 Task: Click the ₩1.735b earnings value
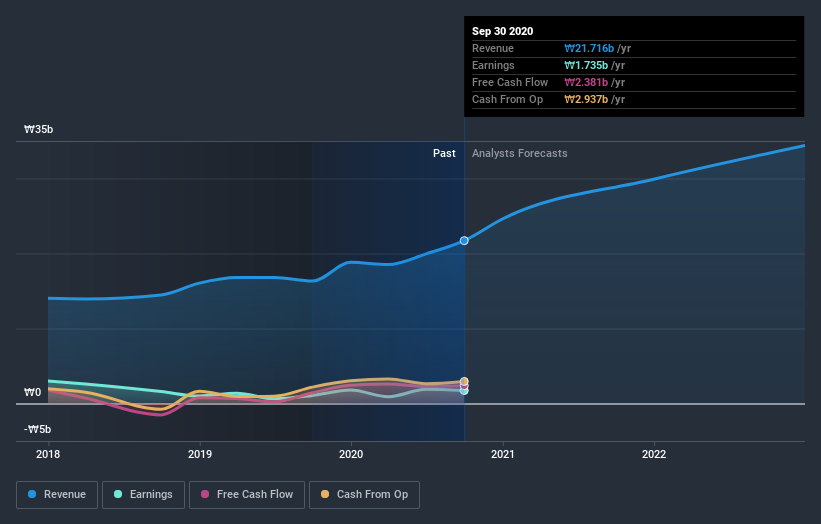coord(586,65)
